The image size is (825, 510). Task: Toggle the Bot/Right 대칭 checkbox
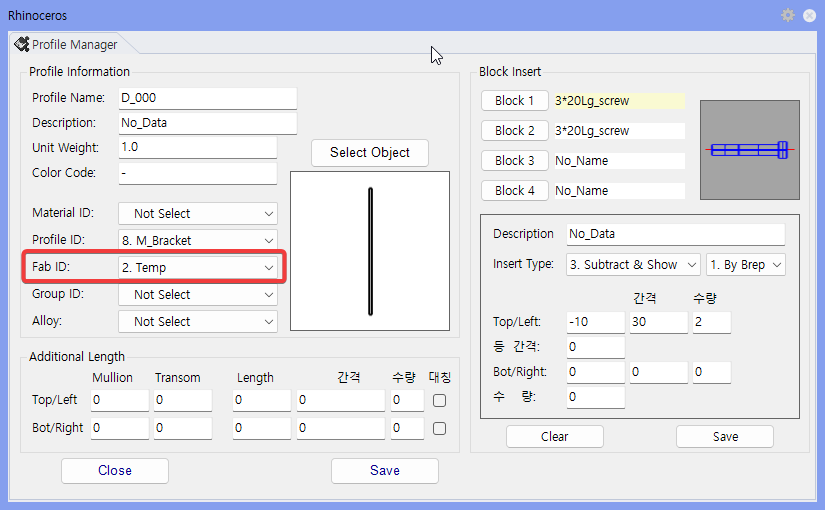coord(439,428)
